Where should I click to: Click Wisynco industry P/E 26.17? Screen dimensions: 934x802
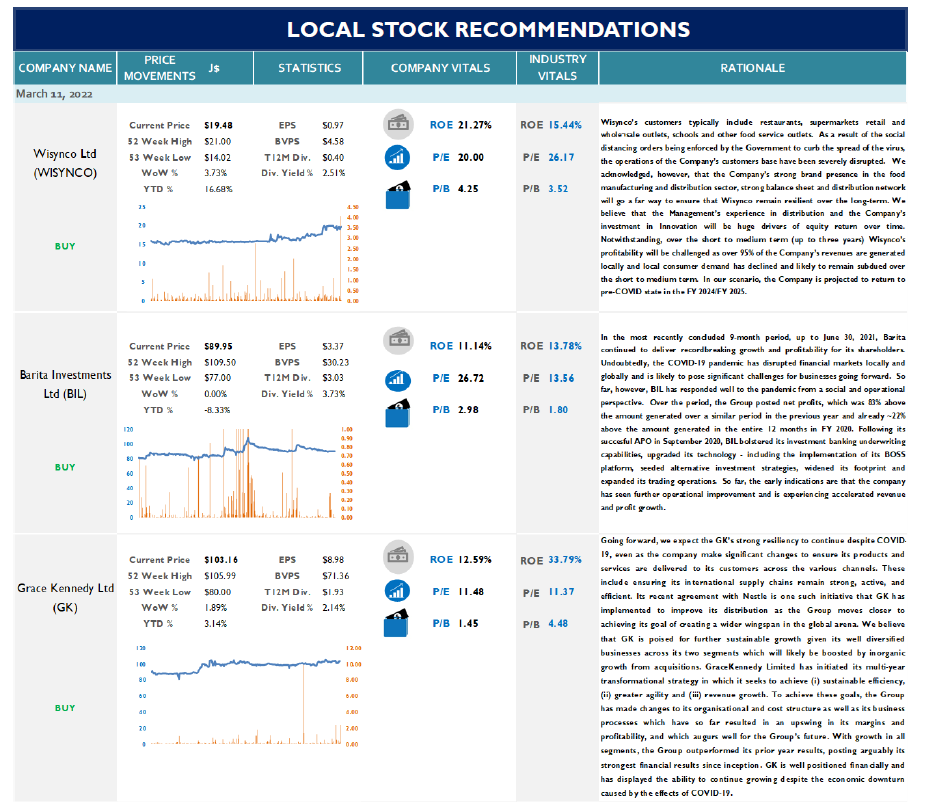click(x=561, y=157)
